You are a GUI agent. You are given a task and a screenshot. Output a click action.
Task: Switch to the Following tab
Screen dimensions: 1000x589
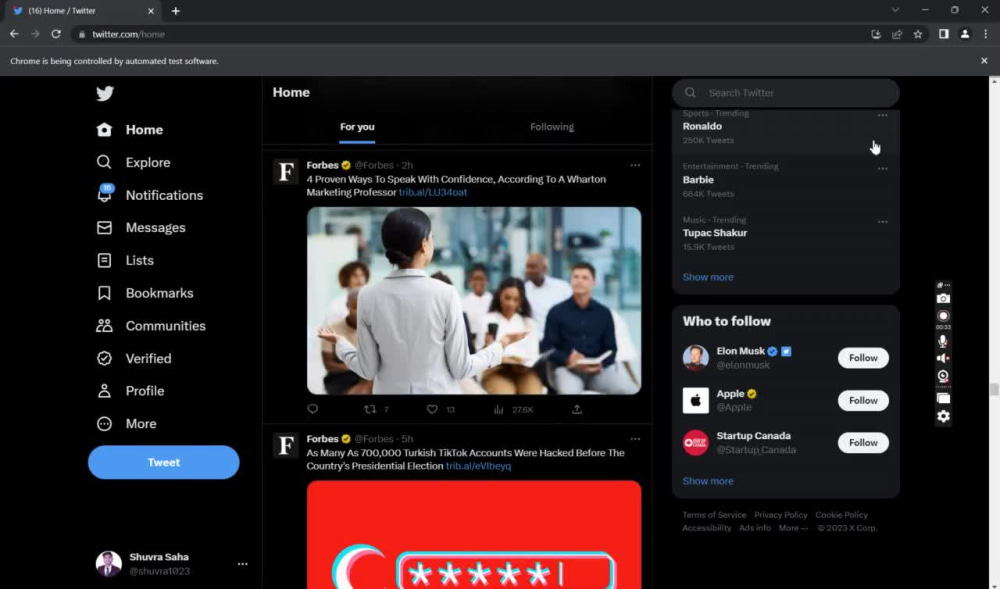coord(552,127)
